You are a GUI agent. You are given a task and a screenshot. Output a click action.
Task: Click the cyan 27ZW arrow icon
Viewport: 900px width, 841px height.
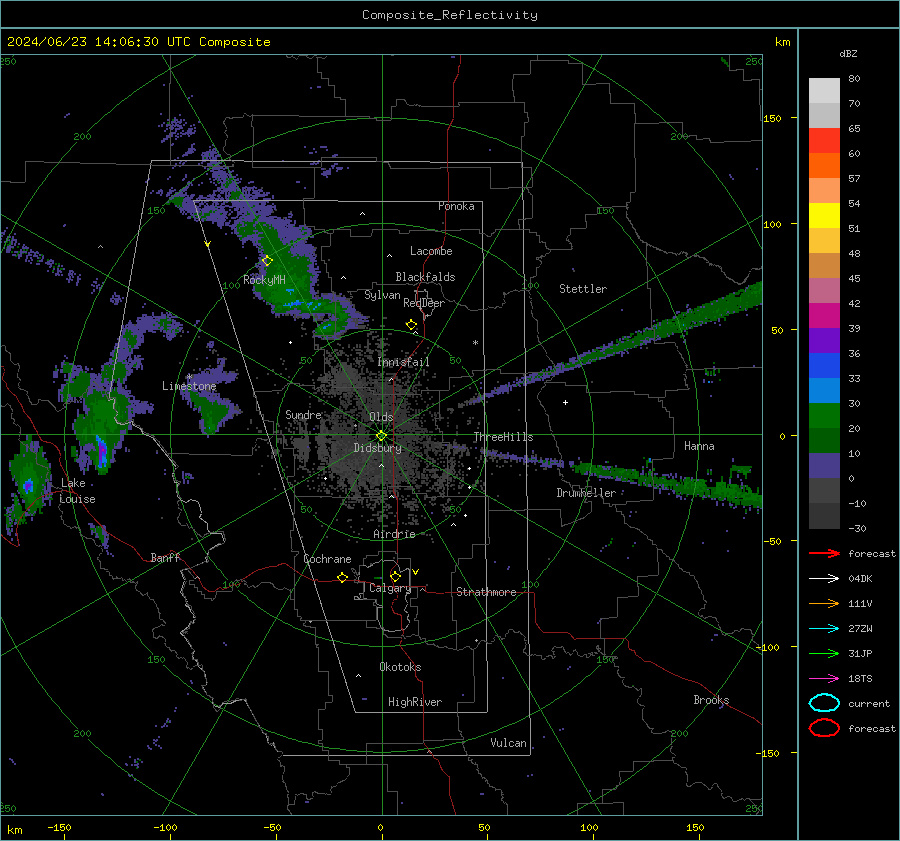(824, 629)
